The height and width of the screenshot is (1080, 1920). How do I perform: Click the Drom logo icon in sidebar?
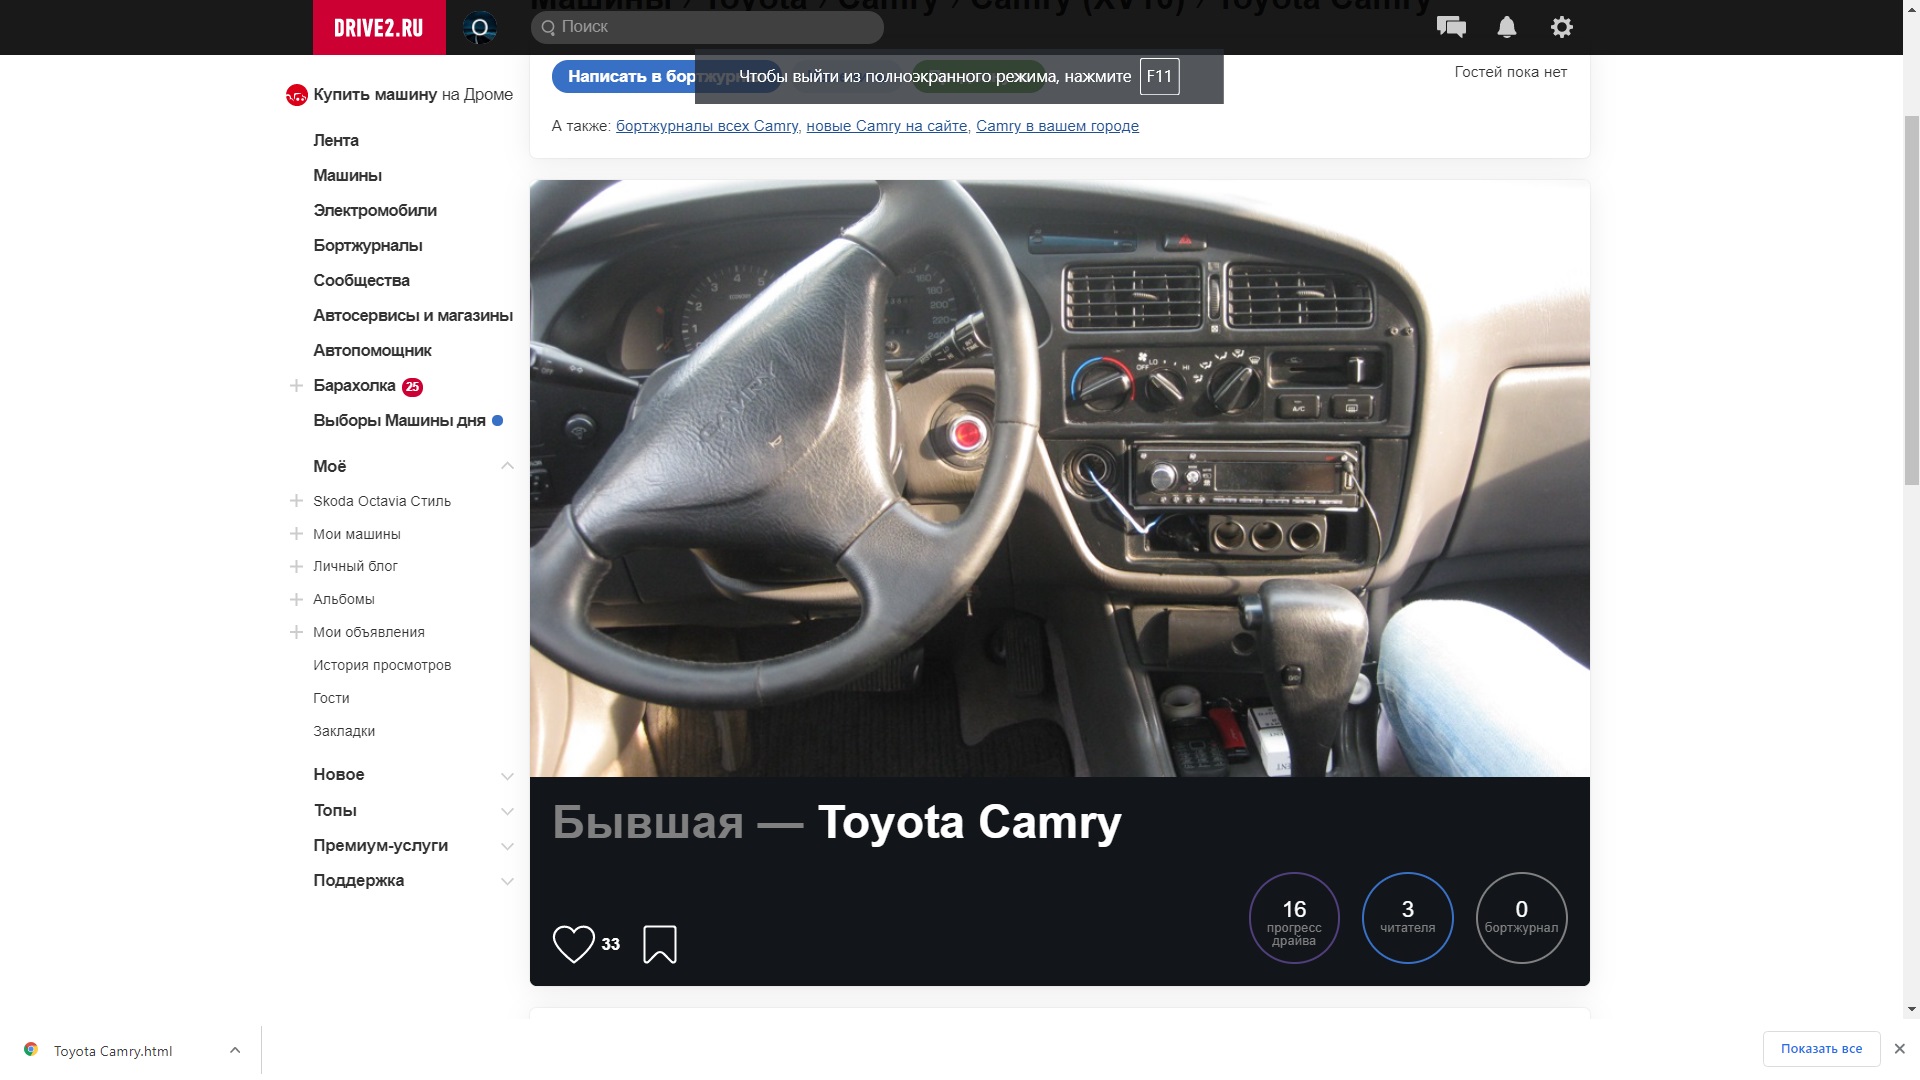coord(296,95)
